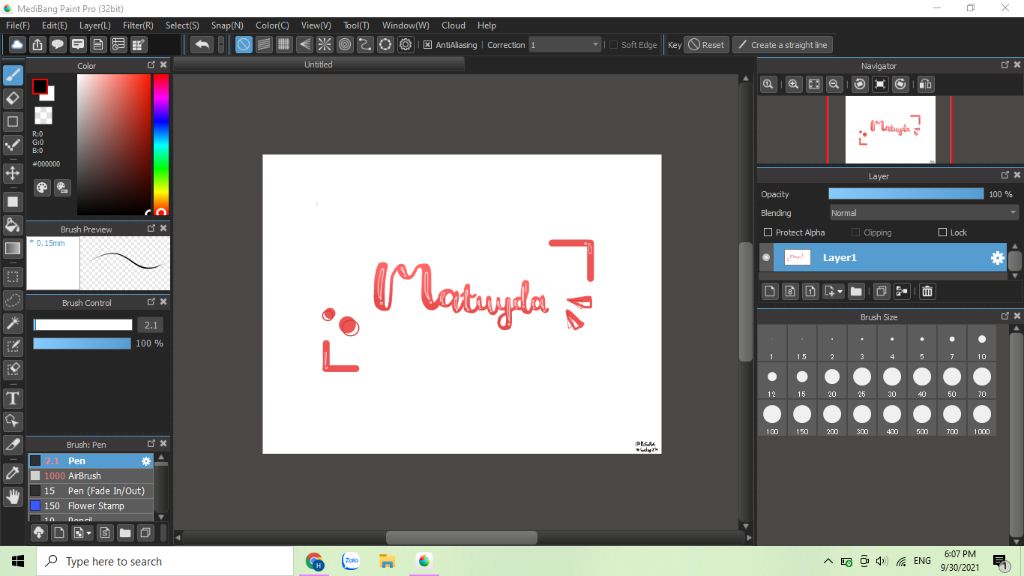
Task: Delete layer with the trash icon
Action: [927, 291]
